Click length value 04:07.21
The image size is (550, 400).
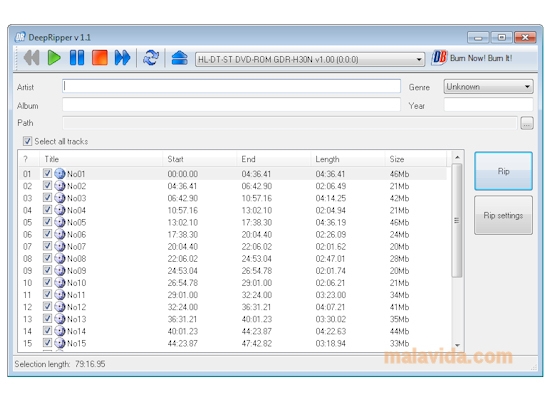[x=330, y=307]
